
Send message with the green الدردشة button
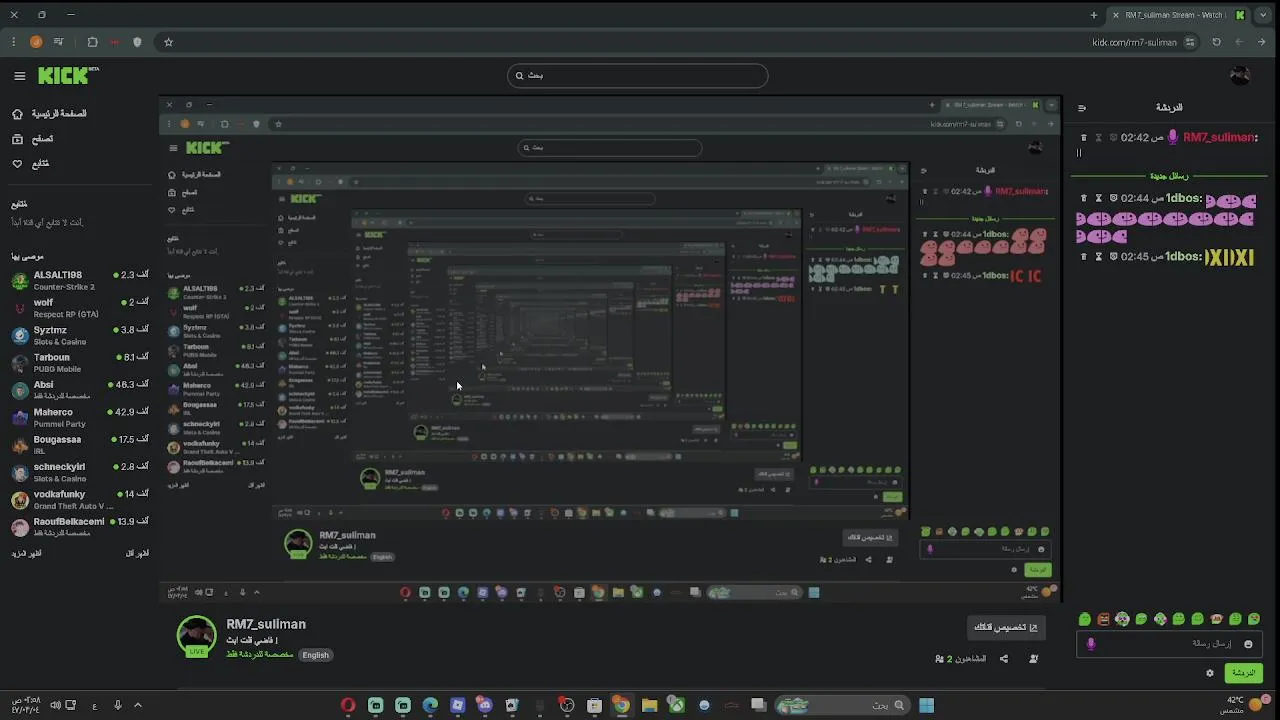1243,673
